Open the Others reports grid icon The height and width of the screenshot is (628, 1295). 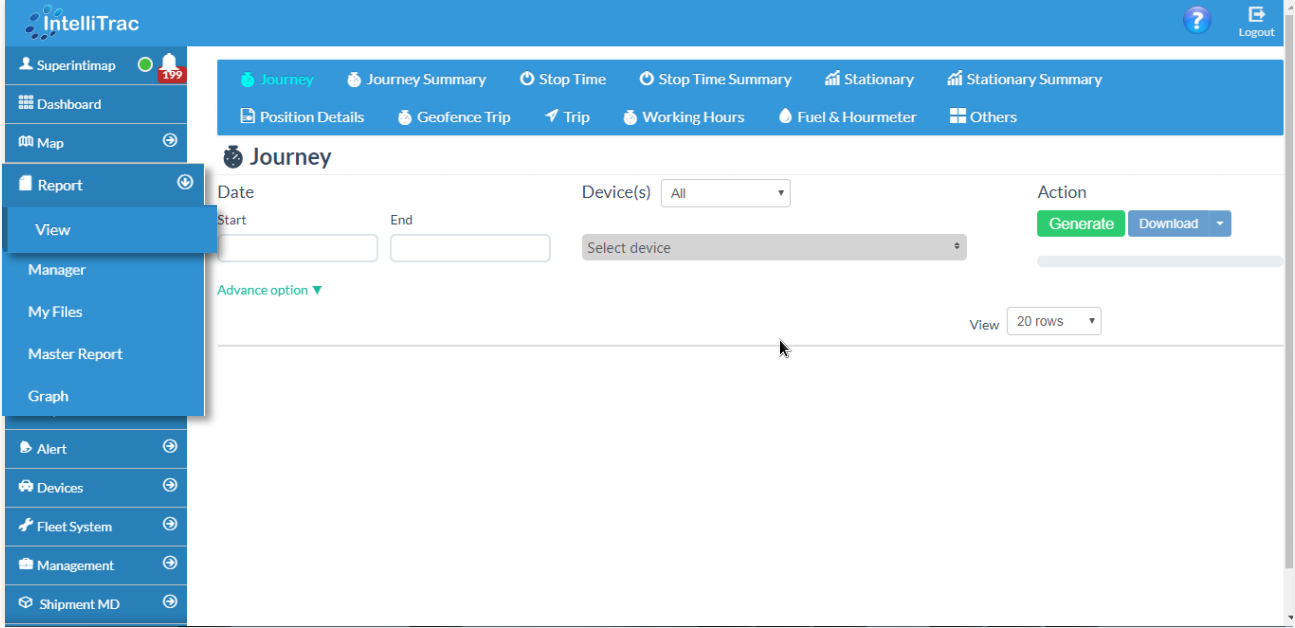958,117
